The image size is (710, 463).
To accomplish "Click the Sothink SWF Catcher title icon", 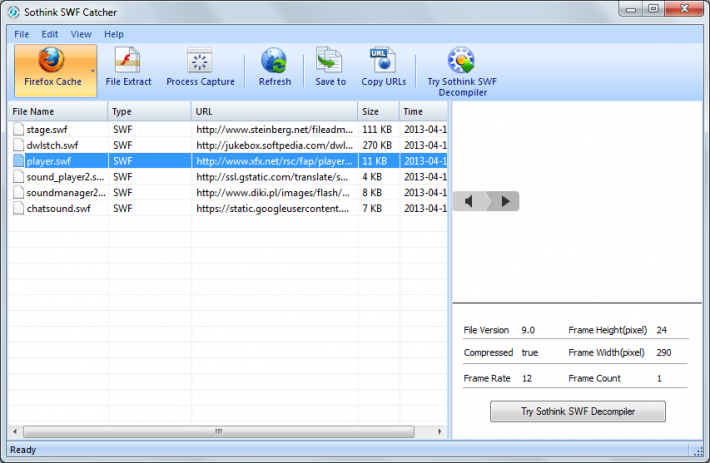I will point(14,12).
